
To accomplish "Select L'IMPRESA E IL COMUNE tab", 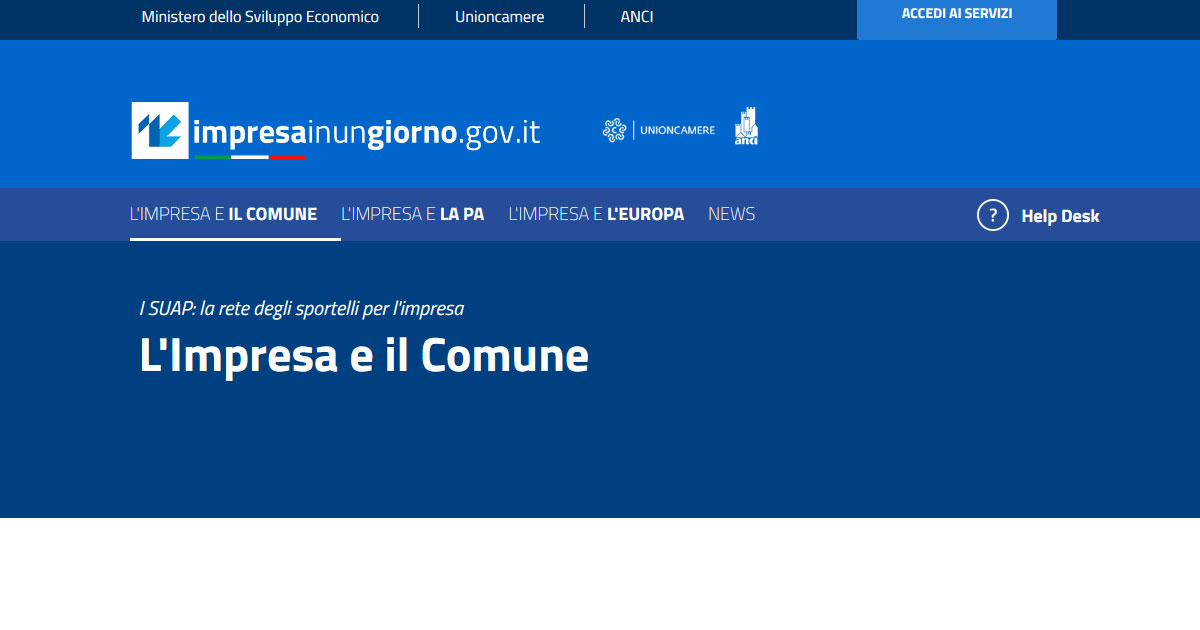I will coord(223,214).
